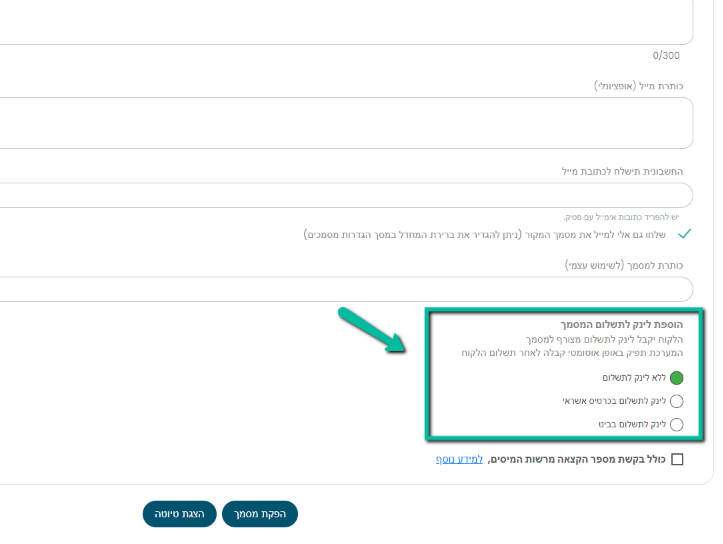Toggle the 'שלחו גם אלי למייל' checkmark

point(684,234)
